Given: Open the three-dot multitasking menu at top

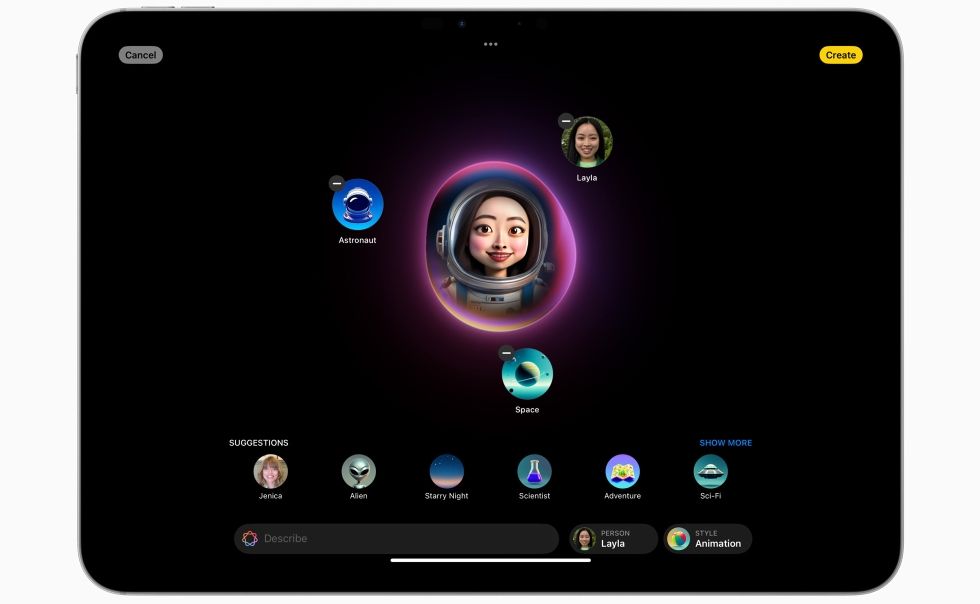Looking at the screenshot, I should (491, 44).
